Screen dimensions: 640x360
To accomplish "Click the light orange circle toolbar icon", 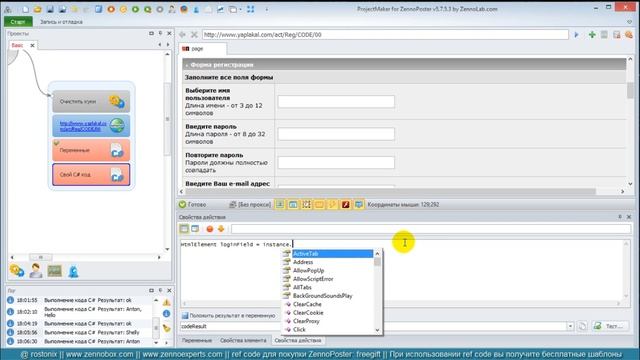I will click(123, 9).
